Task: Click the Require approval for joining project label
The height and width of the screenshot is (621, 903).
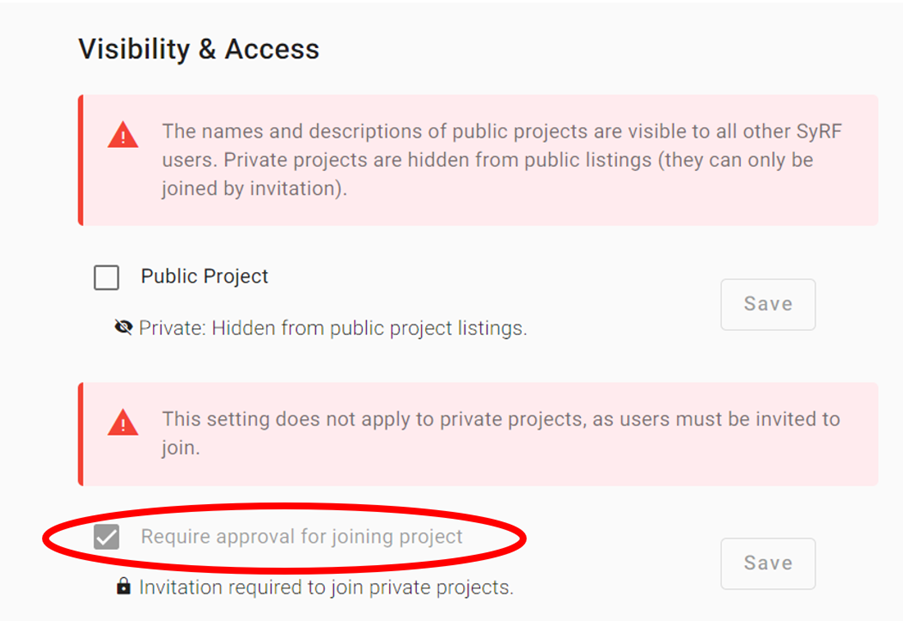Action: (301, 536)
